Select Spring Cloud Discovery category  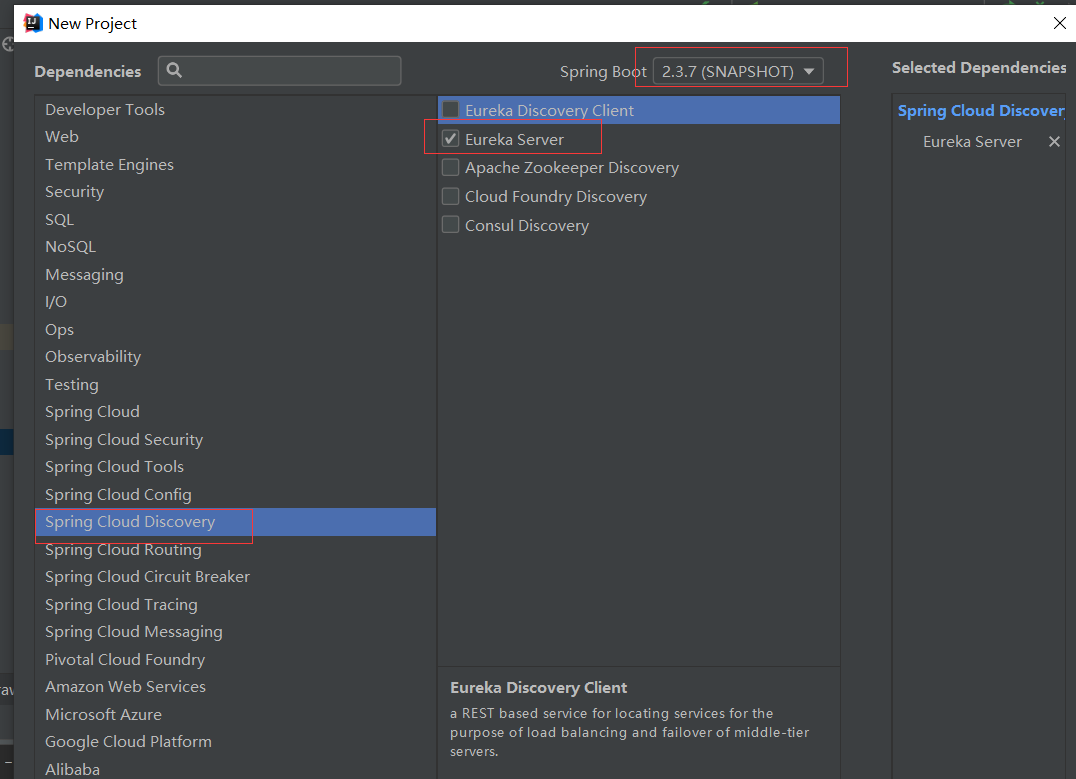click(x=235, y=522)
